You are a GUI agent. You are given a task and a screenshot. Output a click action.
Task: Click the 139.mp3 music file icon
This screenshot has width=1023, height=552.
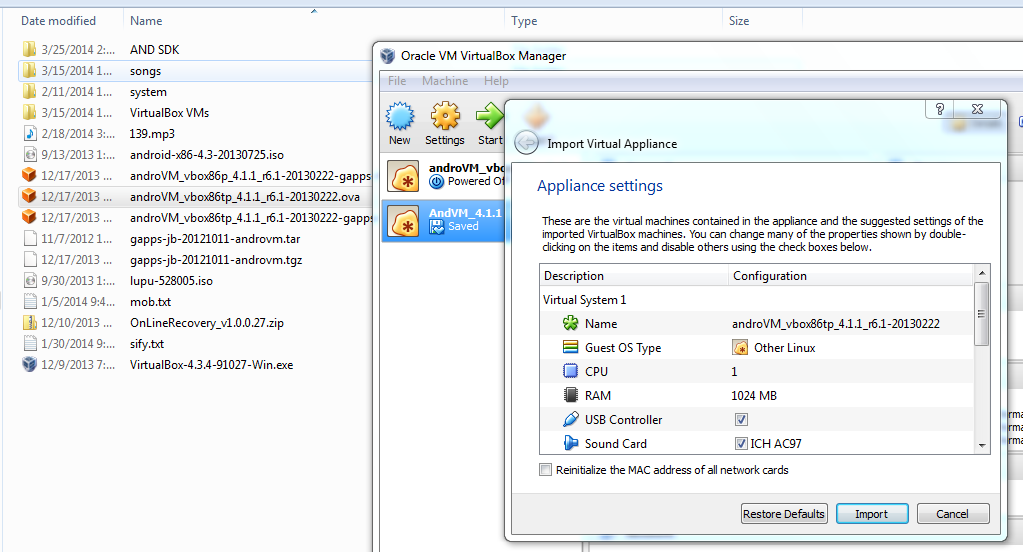(x=29, y=133)
